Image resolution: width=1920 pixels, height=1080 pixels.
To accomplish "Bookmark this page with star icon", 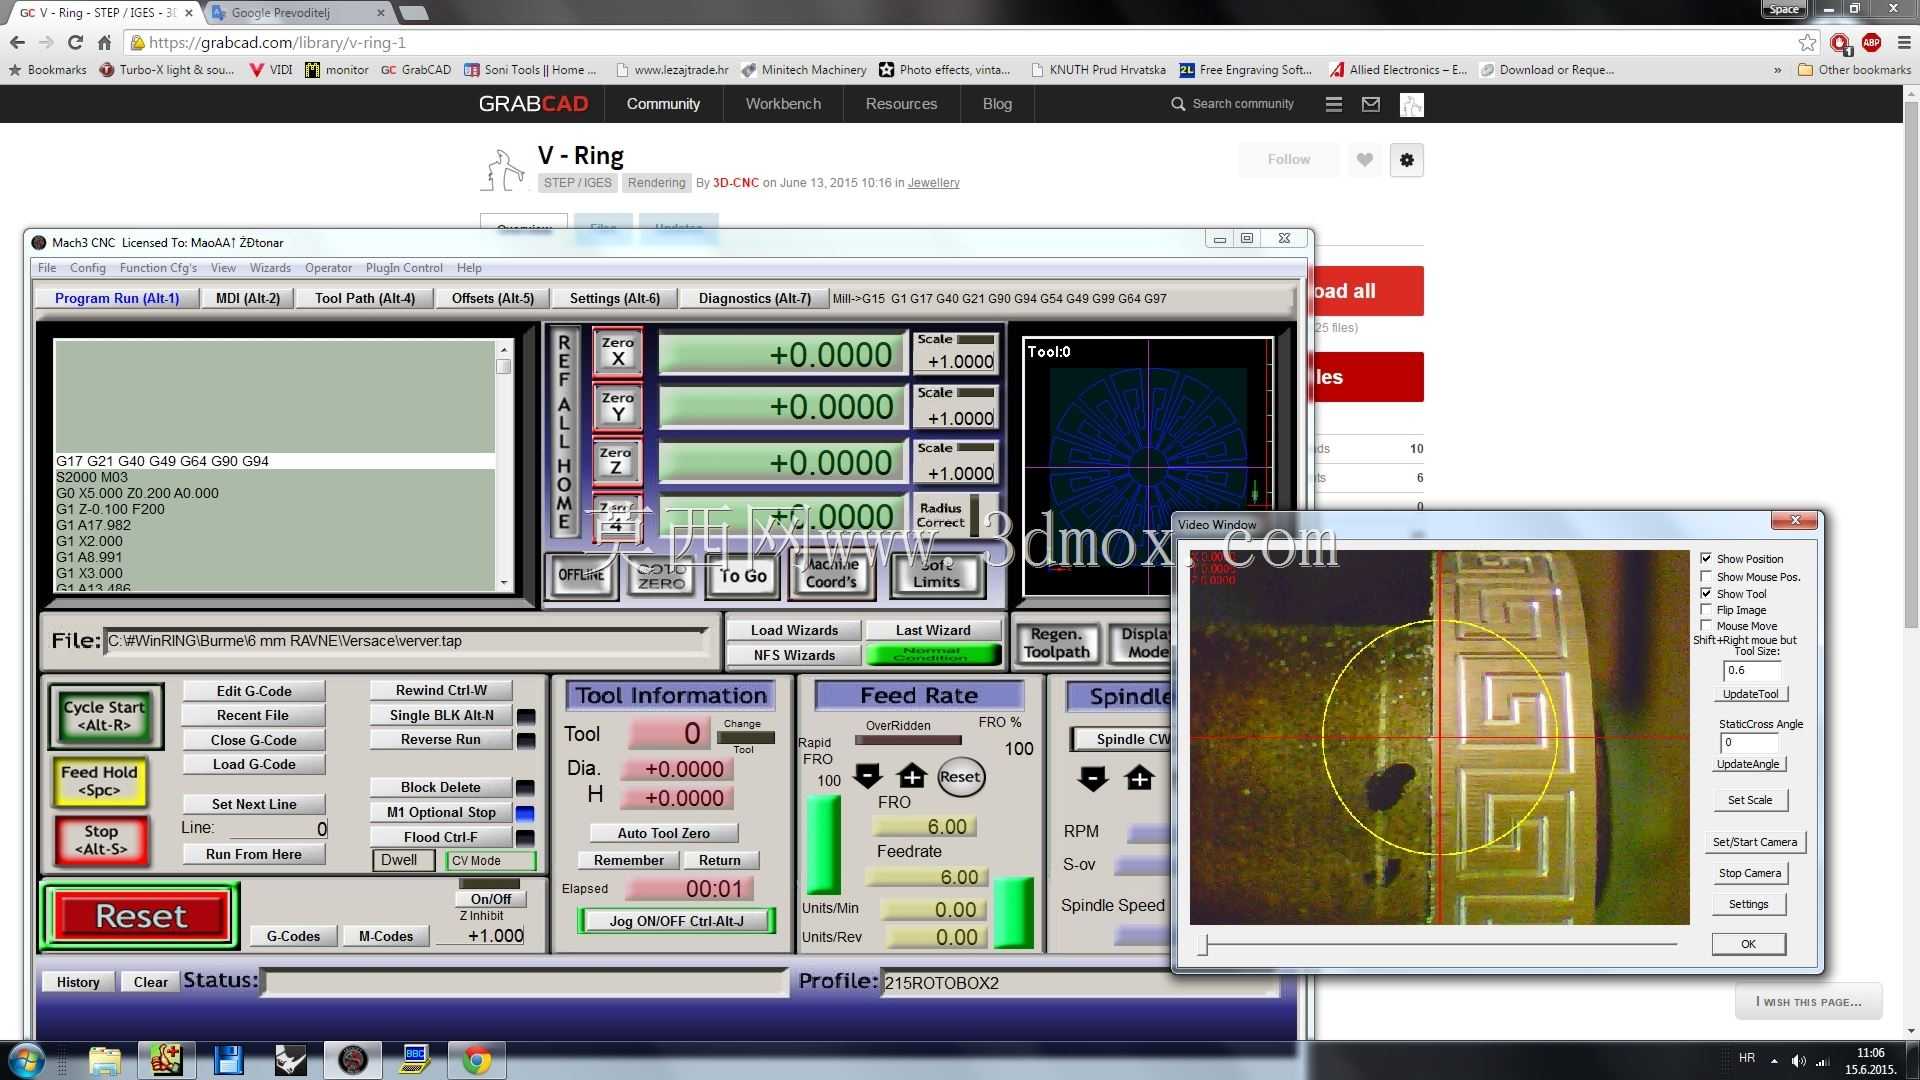I will tap(1807, 42).
